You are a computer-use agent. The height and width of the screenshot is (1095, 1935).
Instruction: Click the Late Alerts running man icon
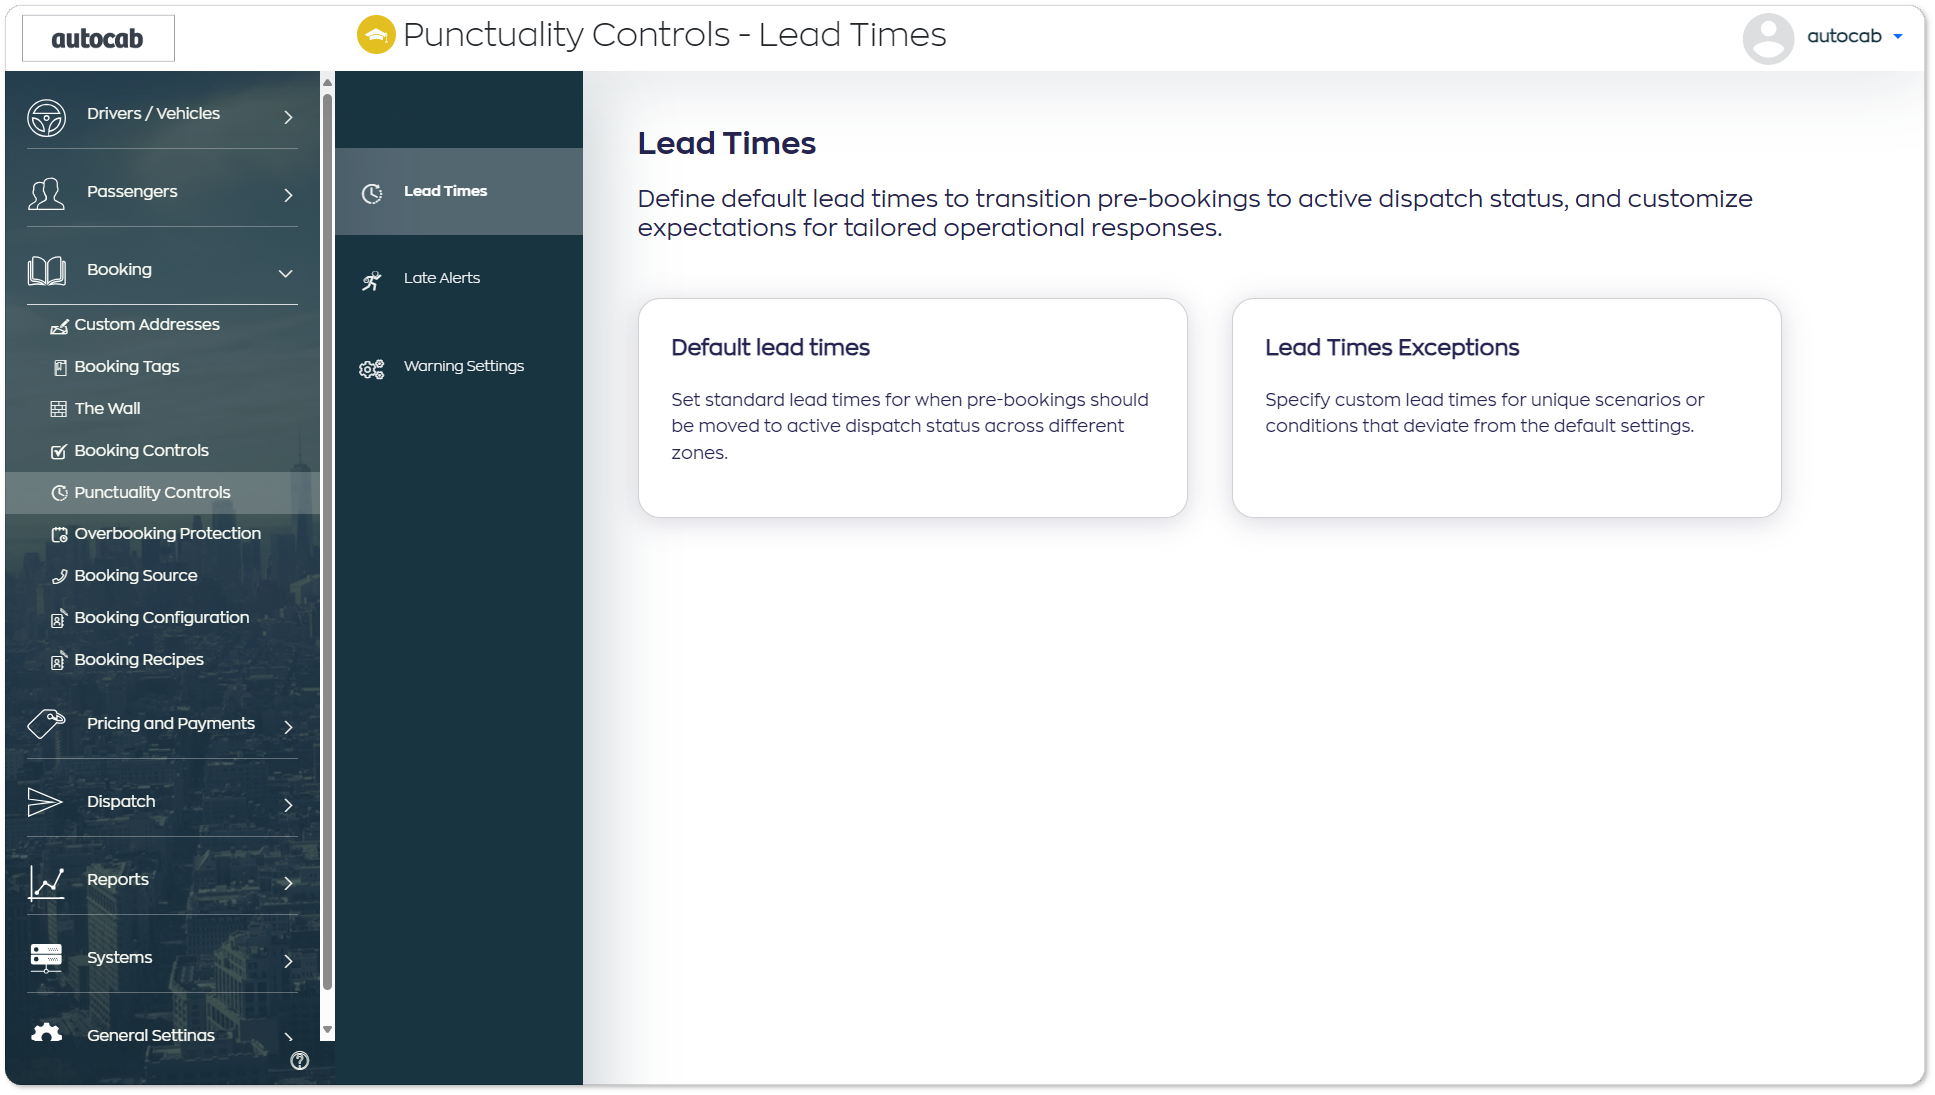(371, 281)
